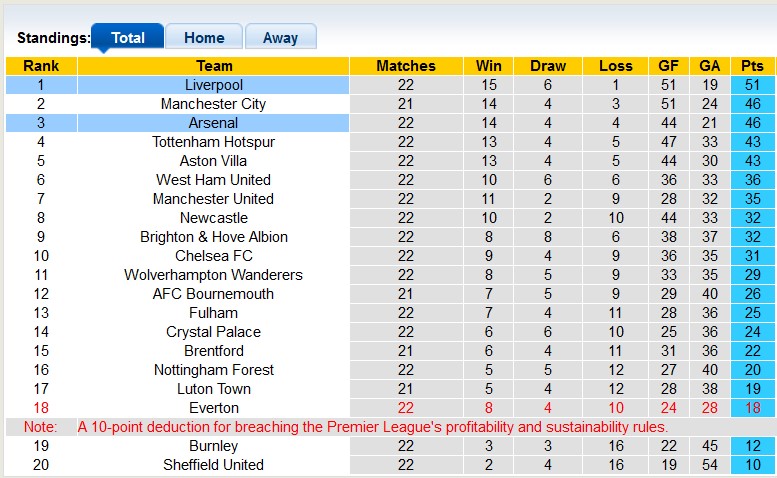Open the Home standings tab
The height and width of the screenshot is (478, 777).
coord(204,38)
